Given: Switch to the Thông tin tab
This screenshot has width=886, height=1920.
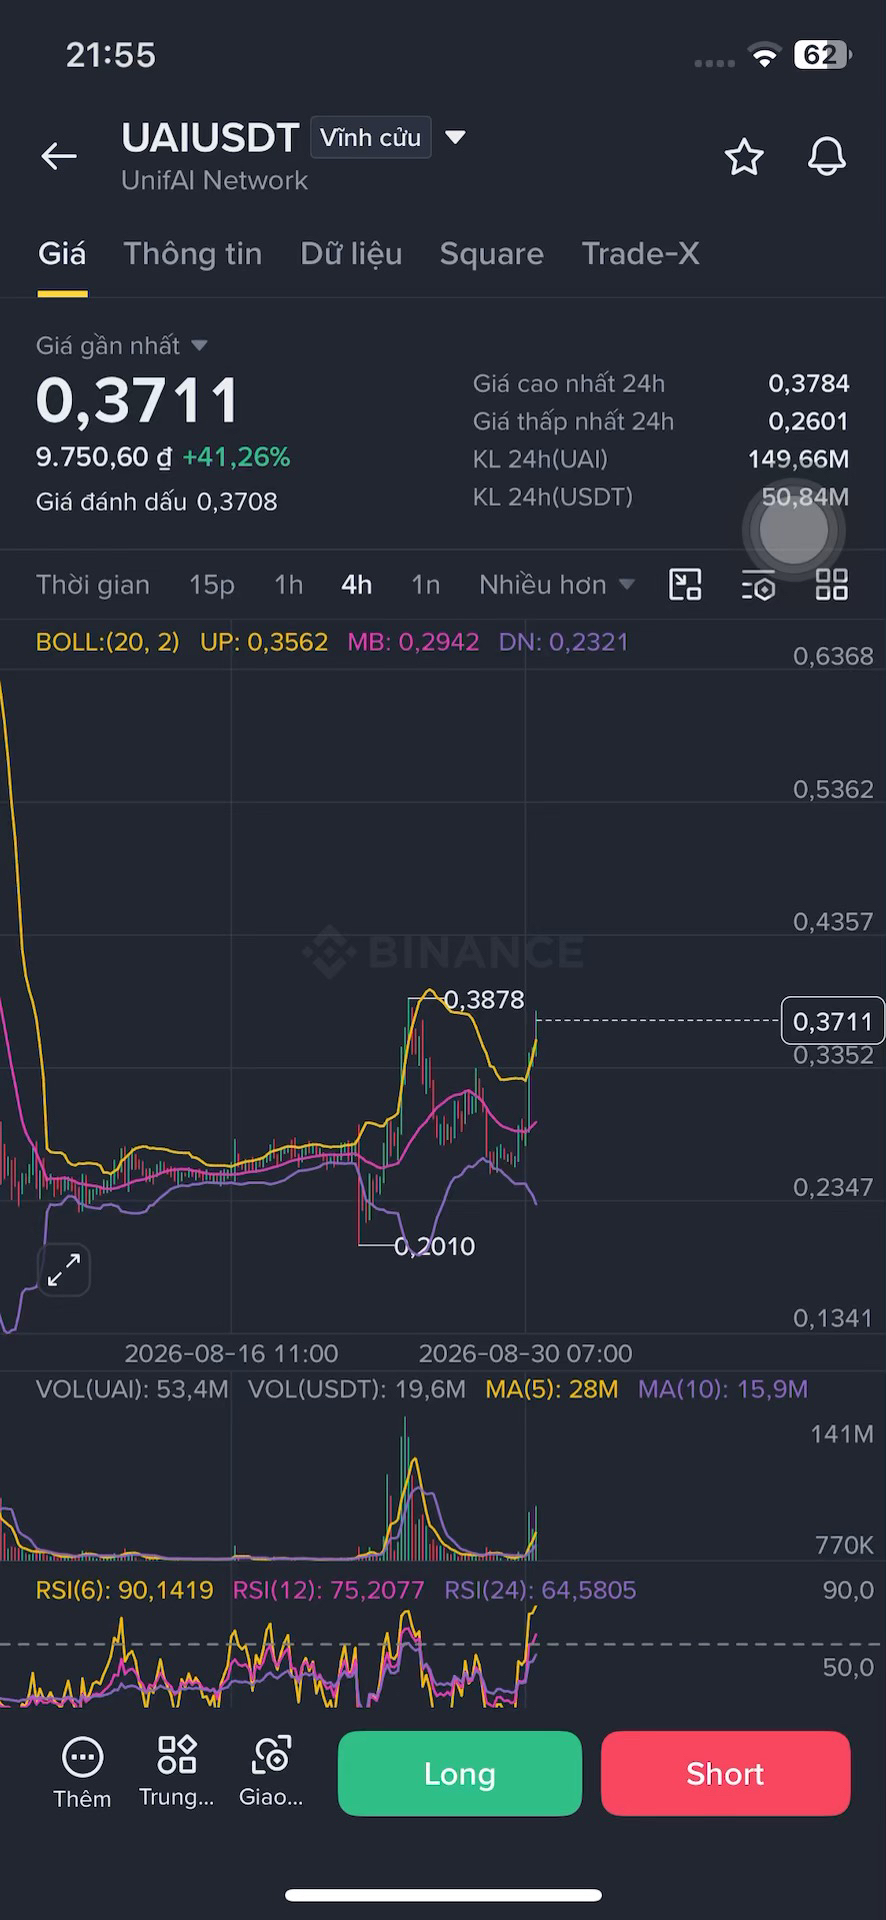Looking at the screenshot, I should coord(193,254).
